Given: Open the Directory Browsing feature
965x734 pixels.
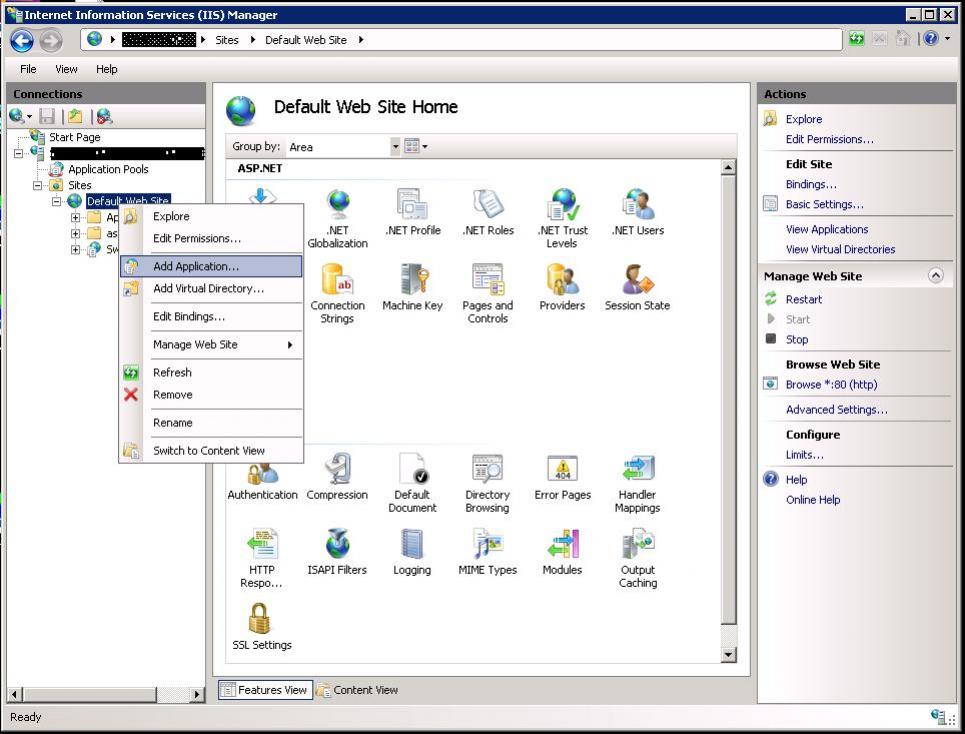Looking at the screenshot, I should point(487,483).
